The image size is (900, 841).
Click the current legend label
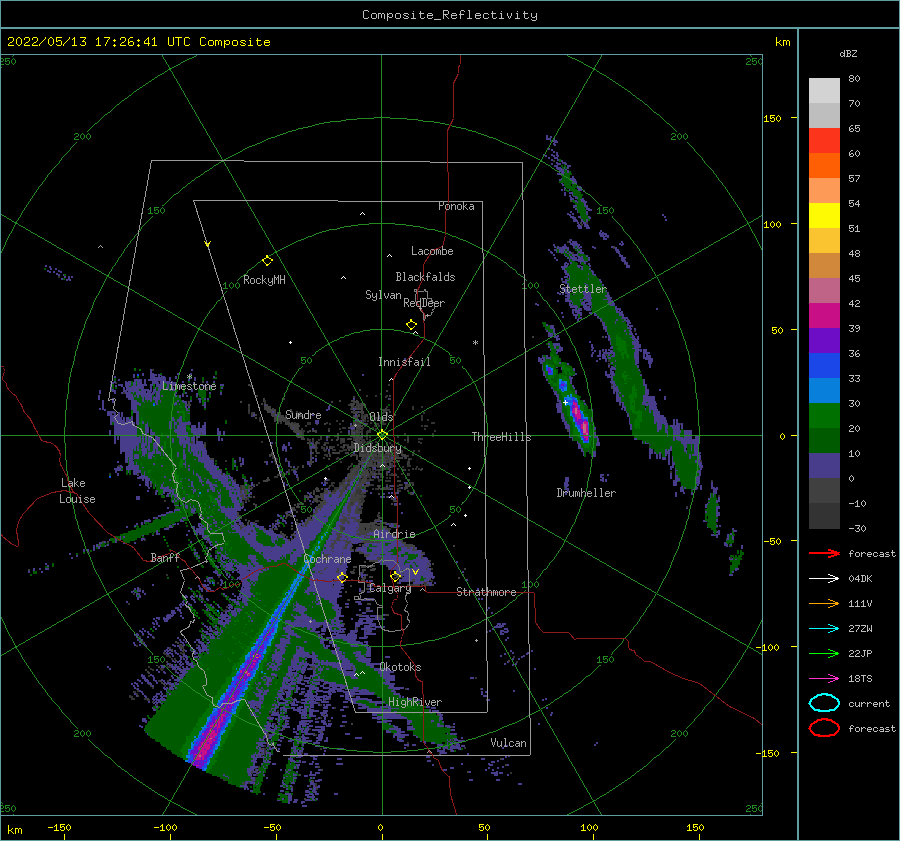869,703
